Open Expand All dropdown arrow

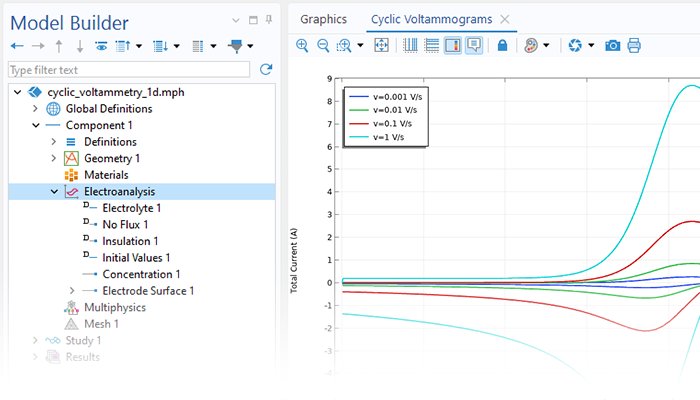[177, 46]
